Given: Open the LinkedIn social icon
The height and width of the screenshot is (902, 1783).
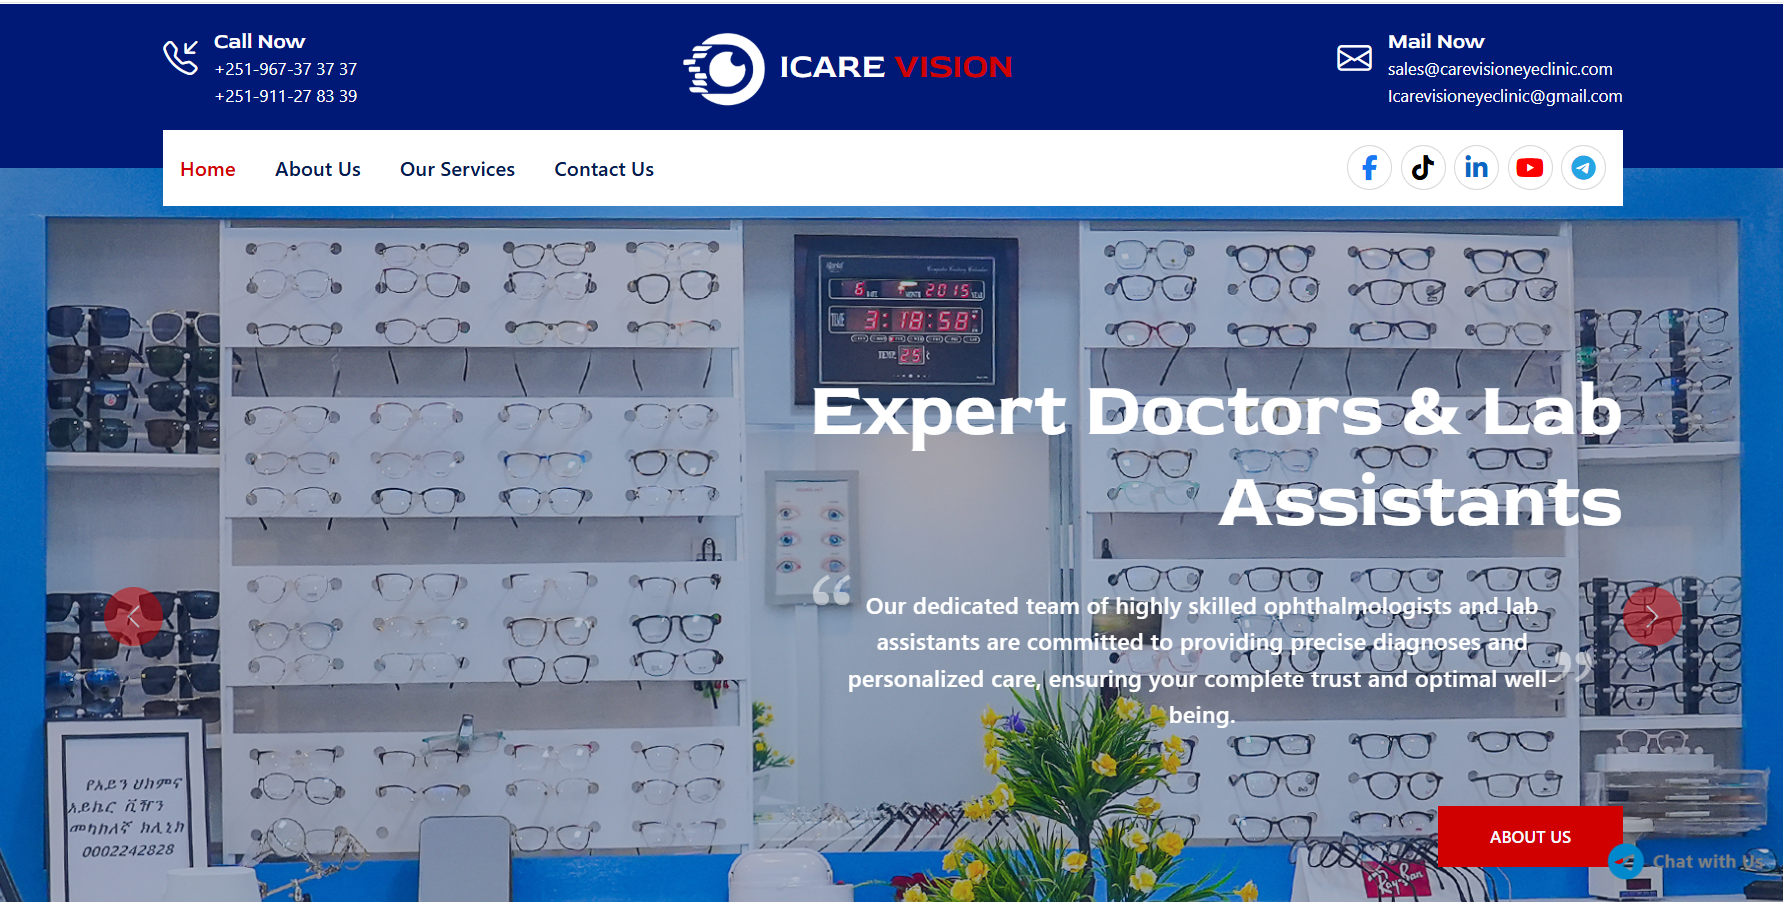Looking at the screenshot, I should (x=1476, y=168).
